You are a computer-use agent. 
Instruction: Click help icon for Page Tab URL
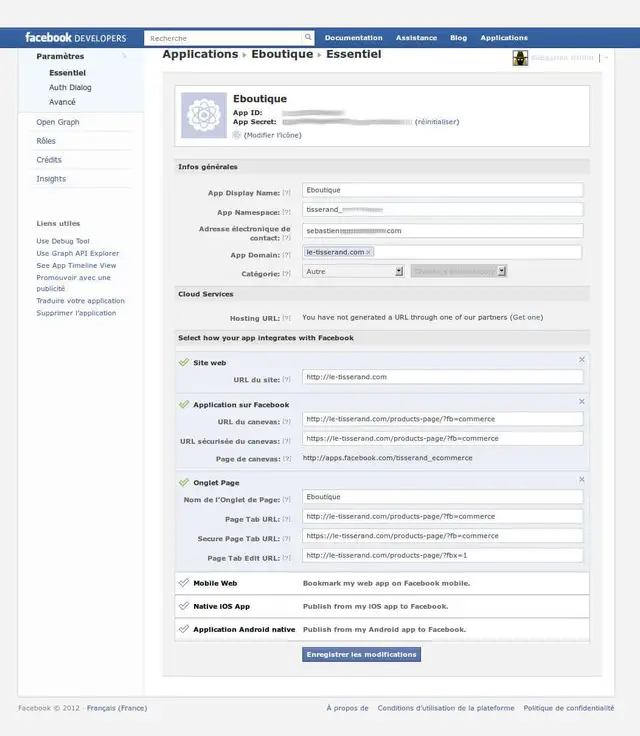[286, 519]
